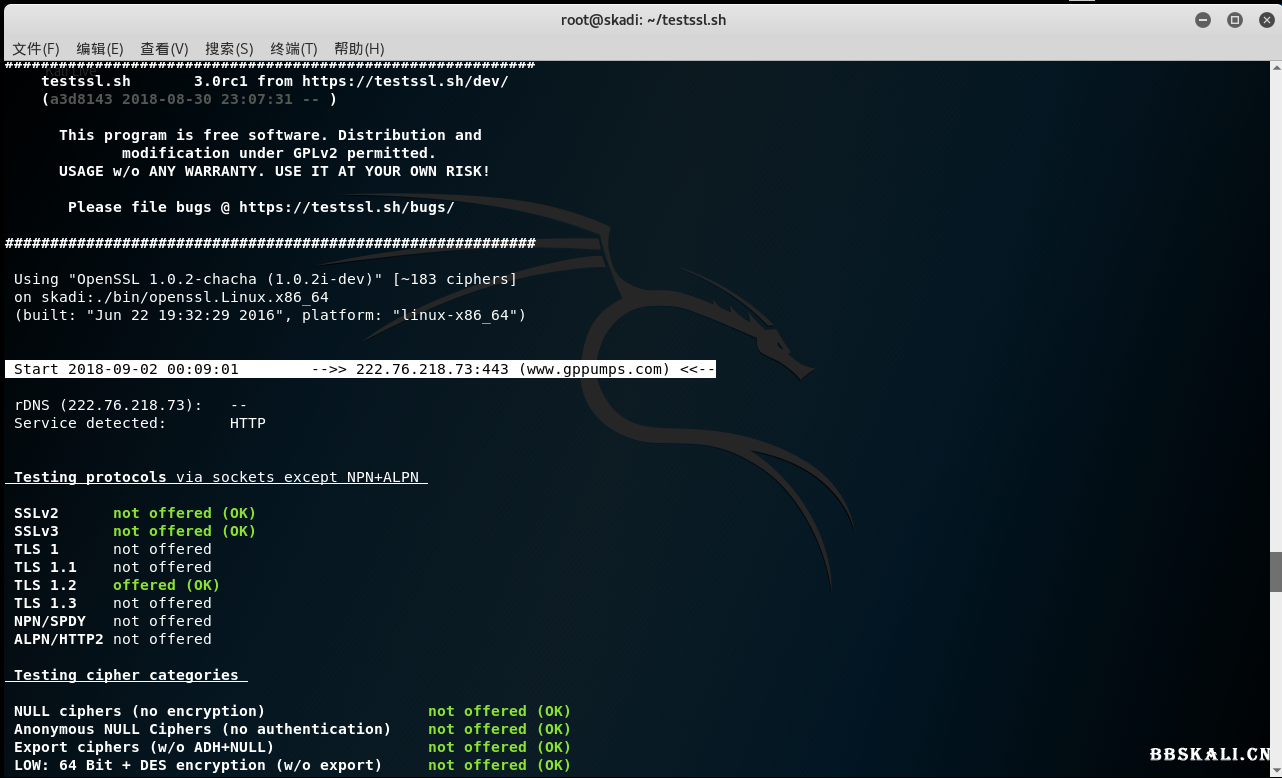Click the maximize window icon
Viewport: 1282px width, 778px height.
coord(1234,19)
